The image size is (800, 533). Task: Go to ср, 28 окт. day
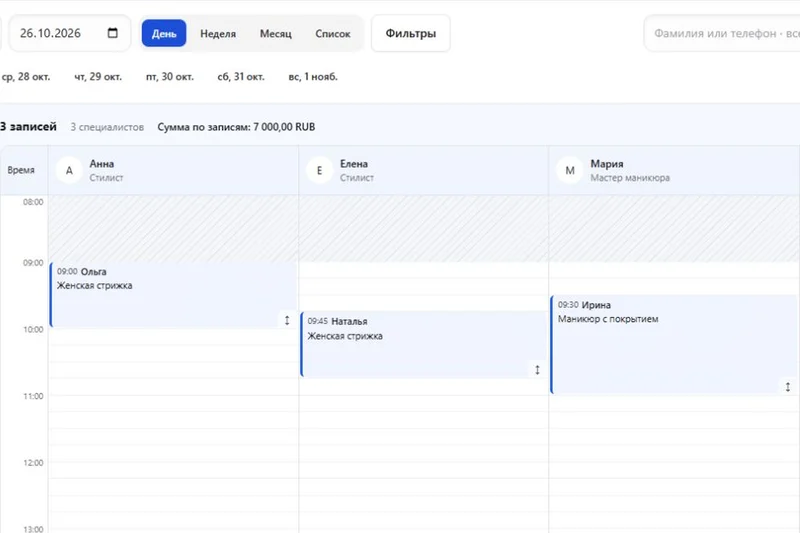click(x=26, y=77)
